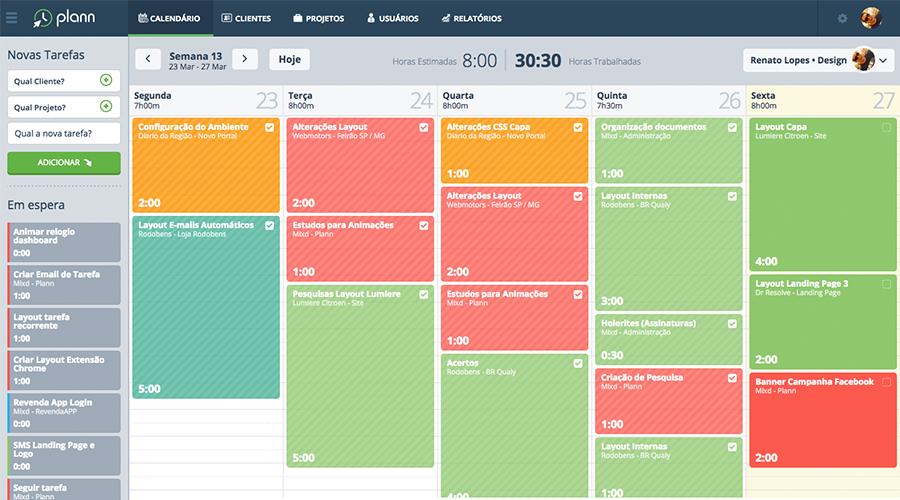Focus the Qual a nova tarefa? field

coord(64,133)
